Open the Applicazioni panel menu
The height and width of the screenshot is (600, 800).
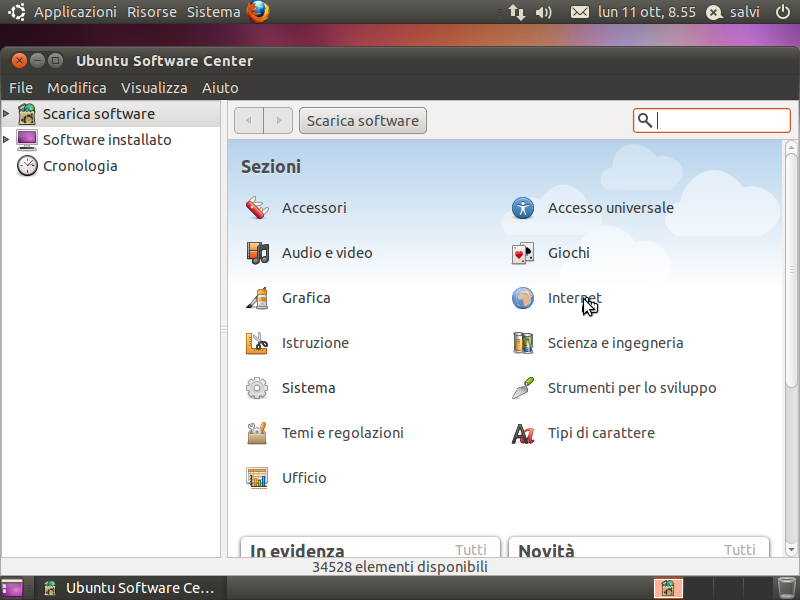[75, 12]
